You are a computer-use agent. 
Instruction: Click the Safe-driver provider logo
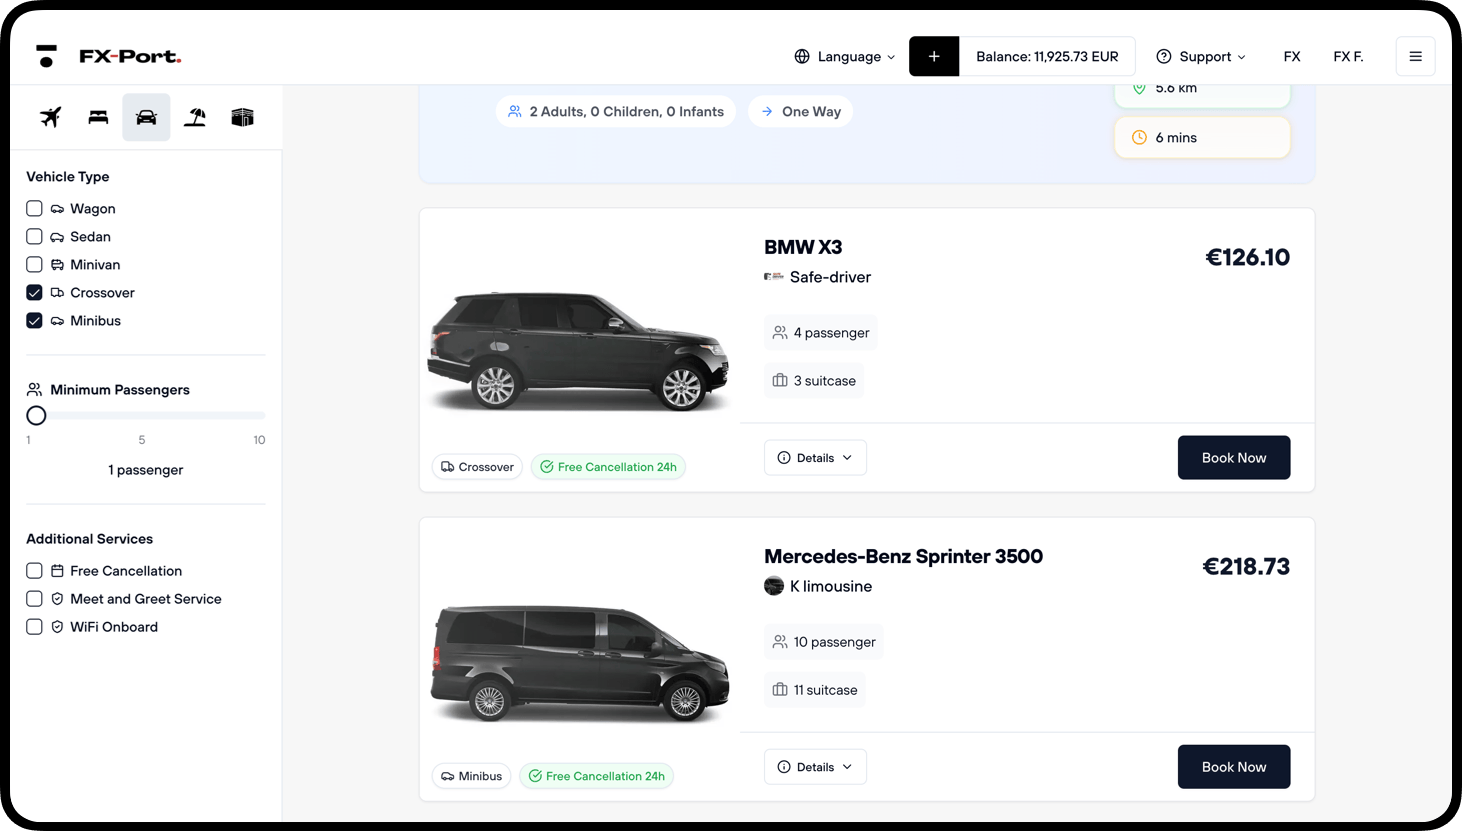coord(774,277)
